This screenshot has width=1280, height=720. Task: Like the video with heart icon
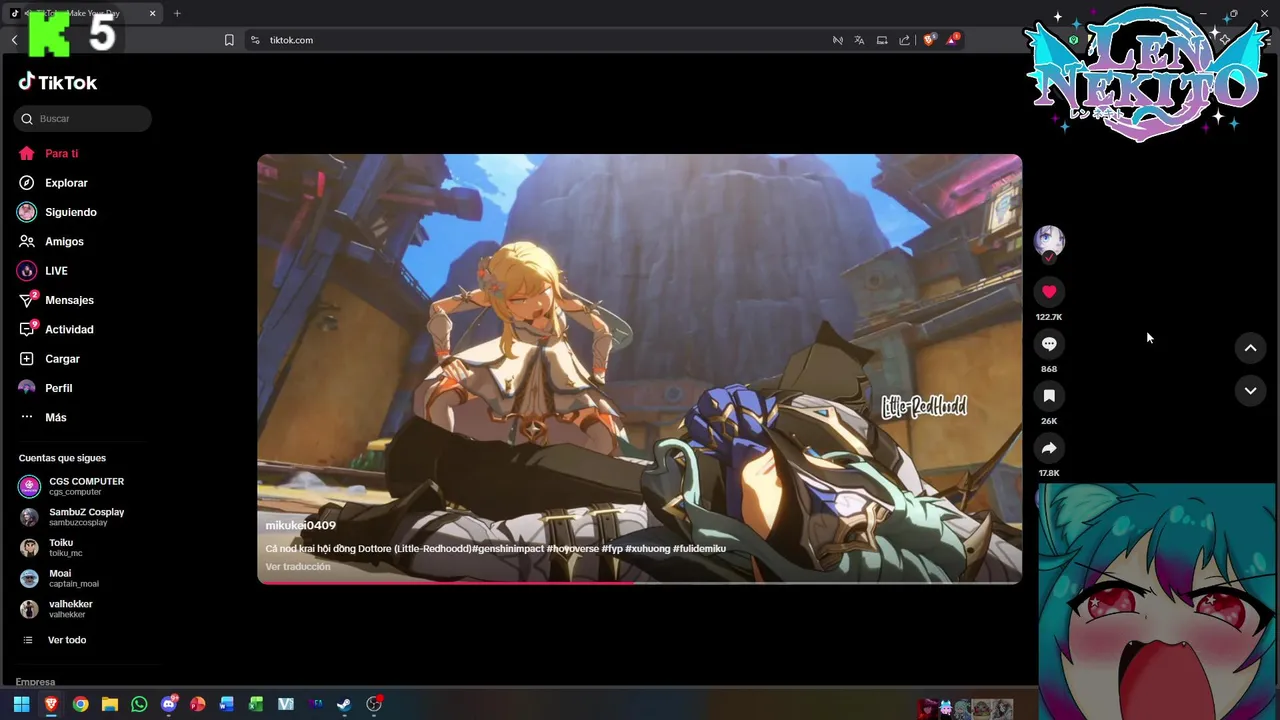(x=1049, y=292)
